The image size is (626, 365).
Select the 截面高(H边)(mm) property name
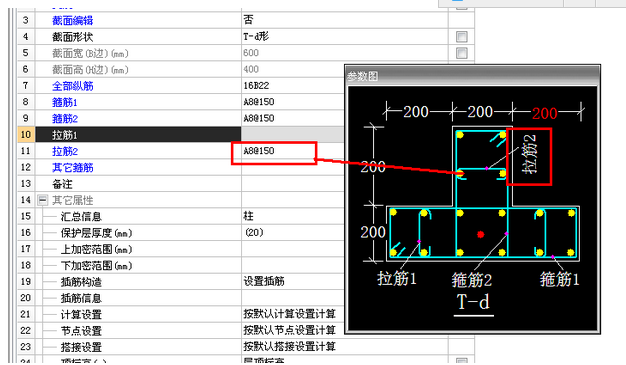point(90,69)
